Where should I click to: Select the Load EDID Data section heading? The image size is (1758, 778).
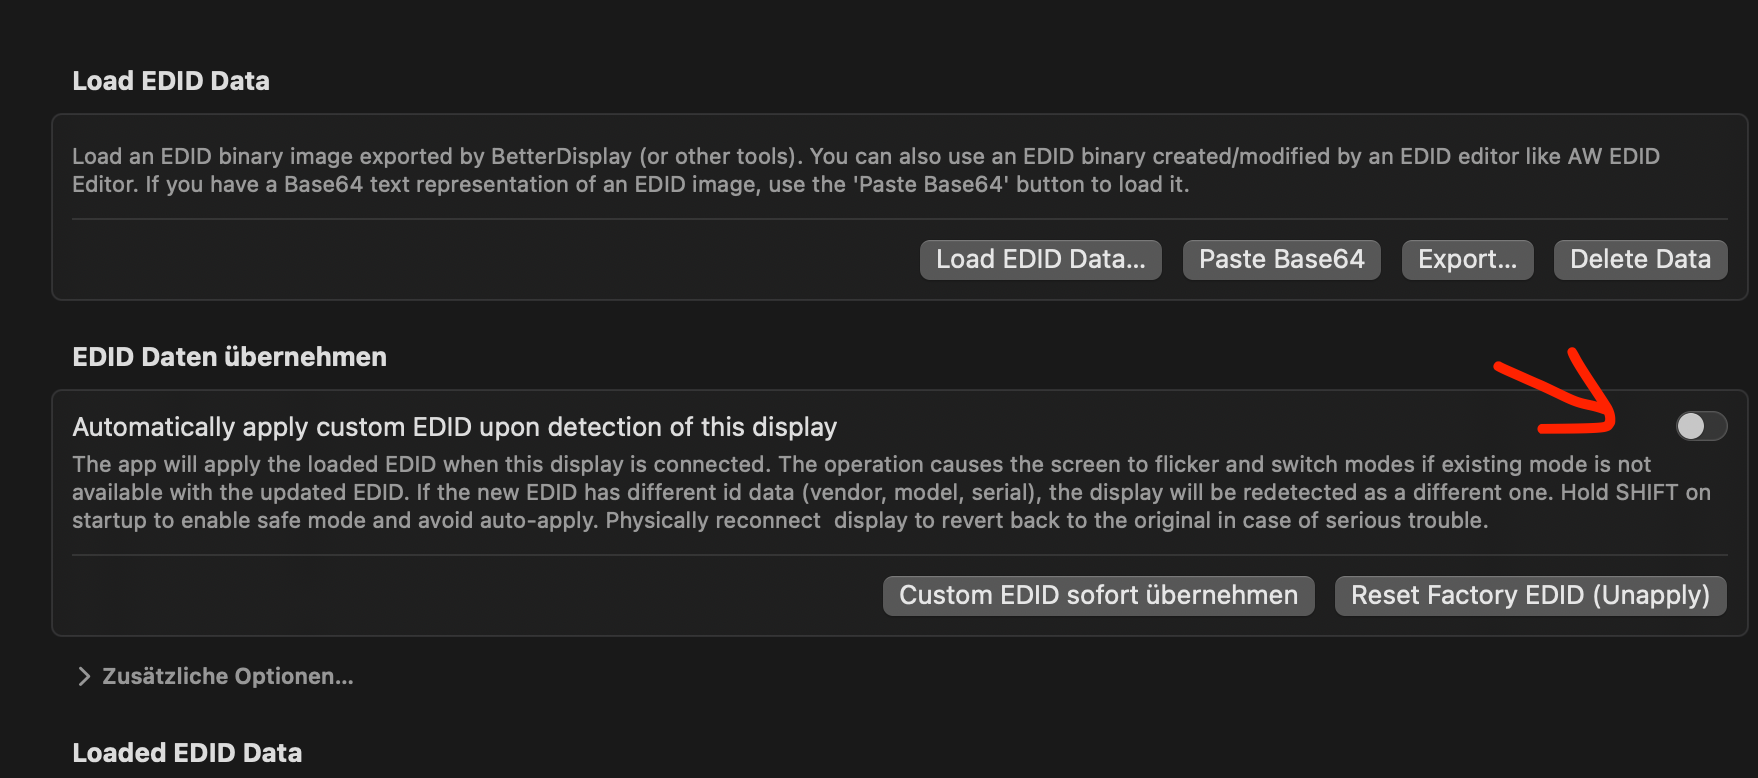171,81
